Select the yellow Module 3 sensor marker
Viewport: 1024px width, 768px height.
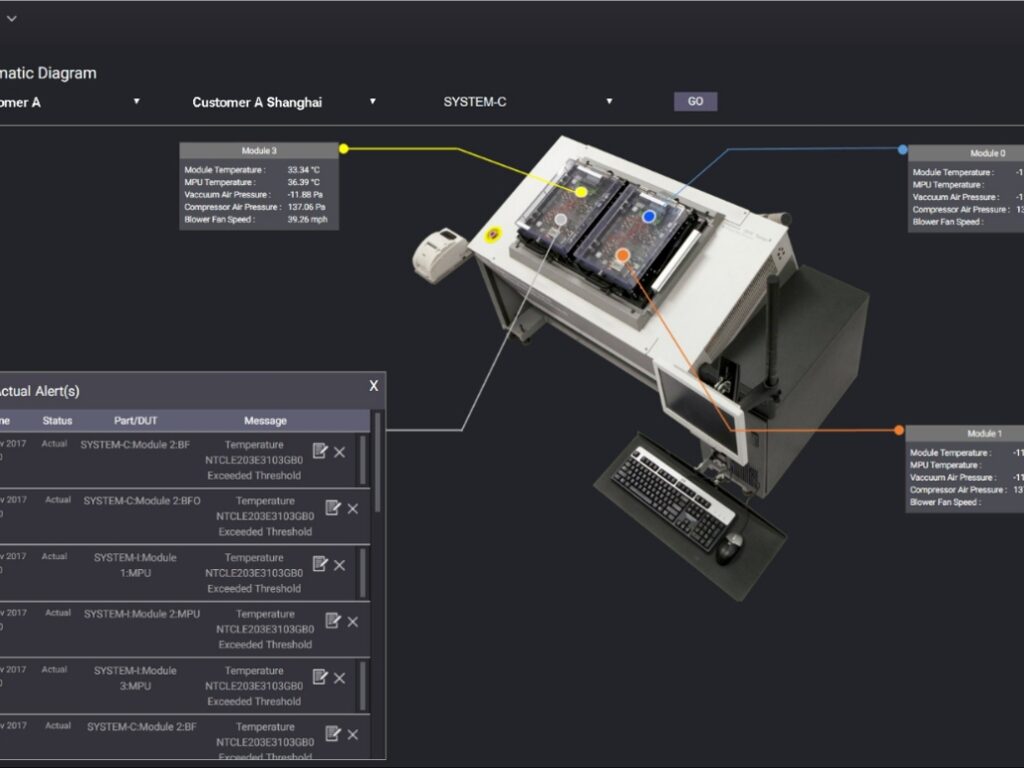click(582, 192)
